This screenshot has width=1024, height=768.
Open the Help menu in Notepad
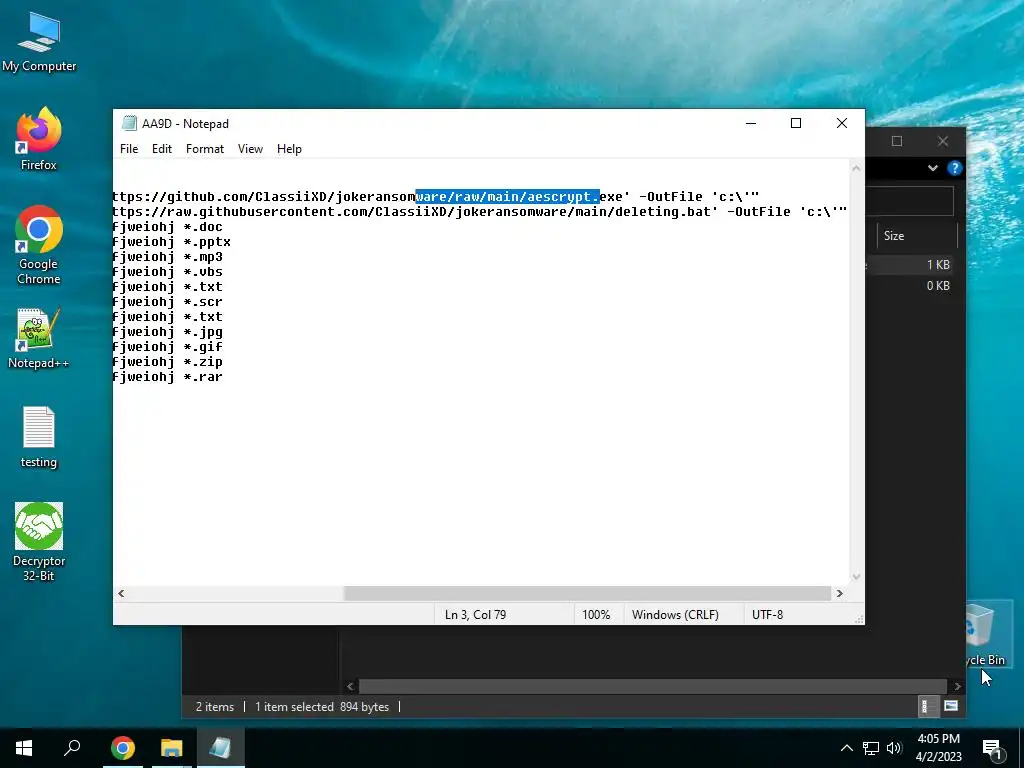[x=289, y=149]
